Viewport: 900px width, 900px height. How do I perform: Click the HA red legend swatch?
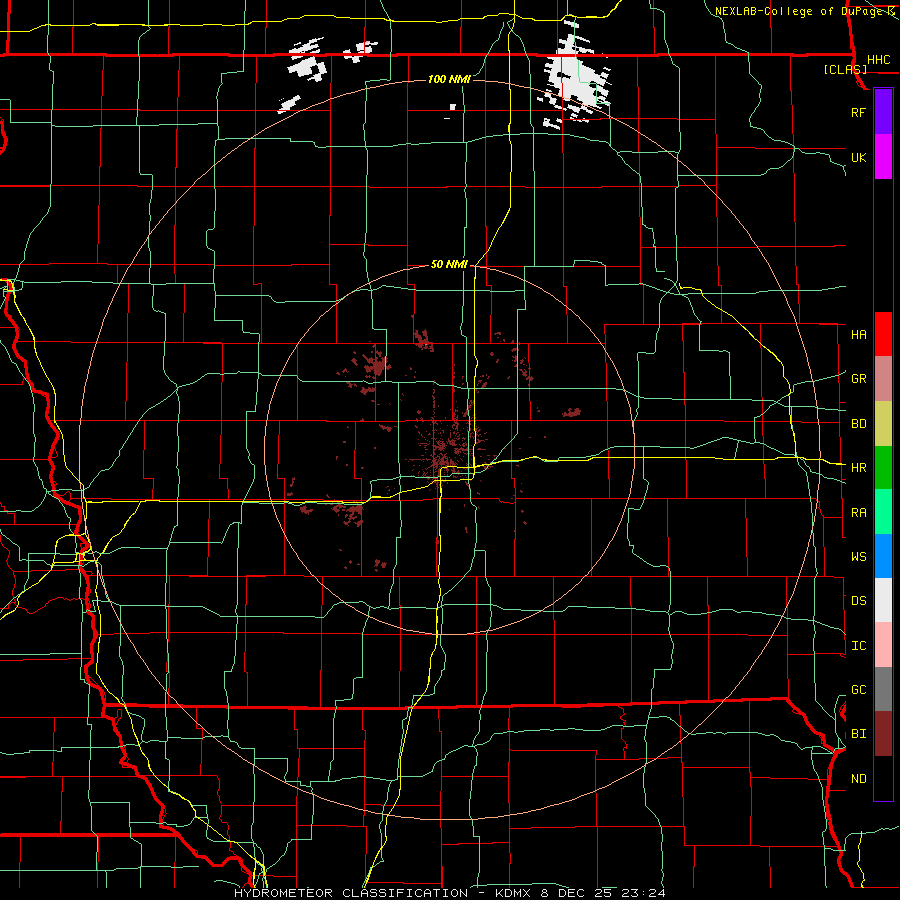[x=883, y=334]
